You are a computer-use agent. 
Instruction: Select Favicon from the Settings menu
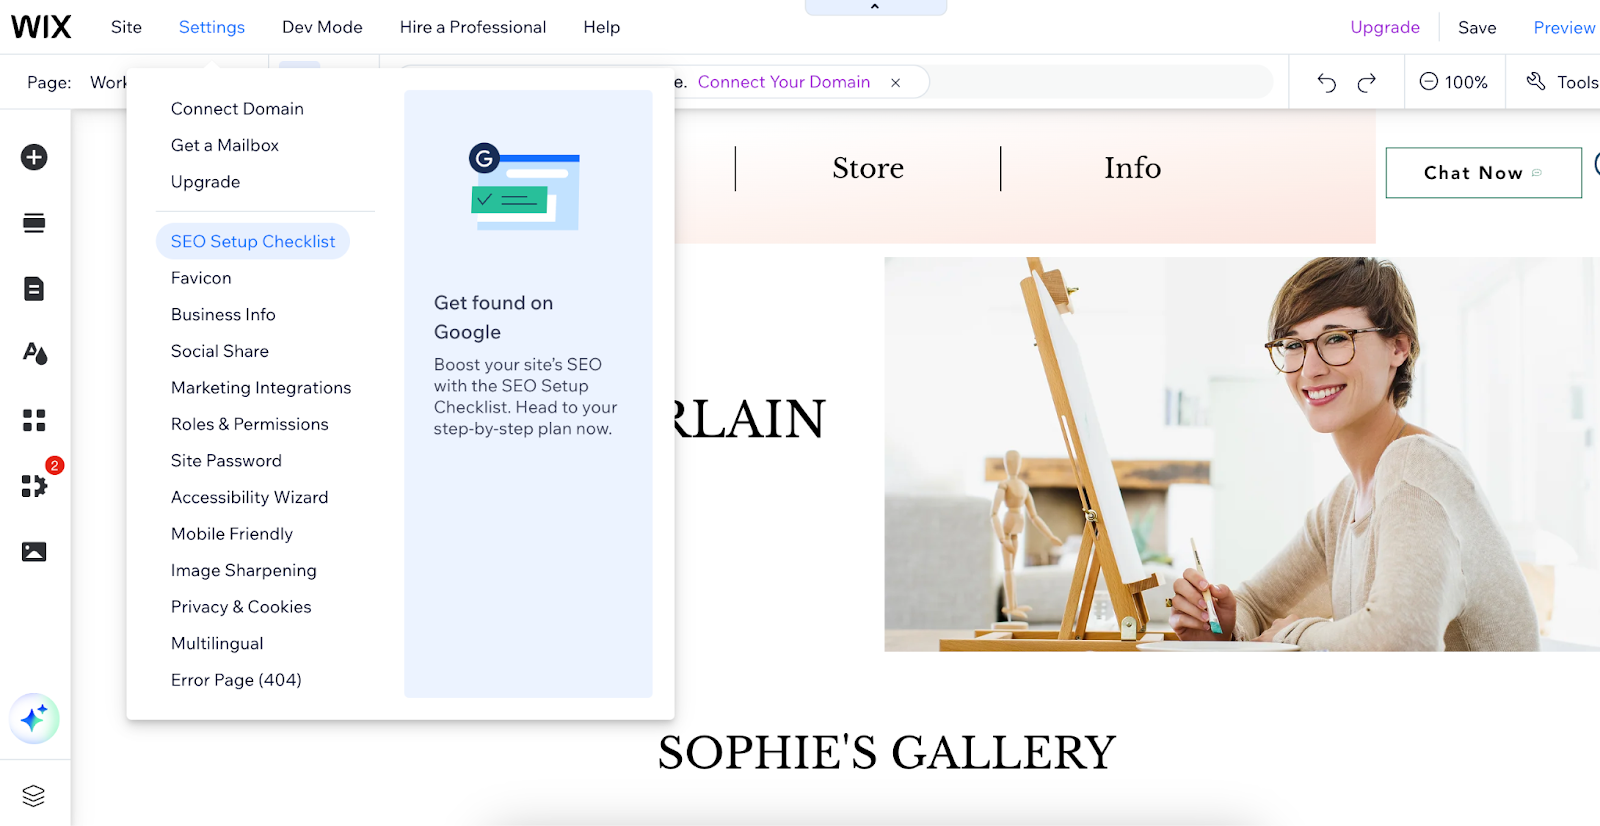tap(201, 278)
